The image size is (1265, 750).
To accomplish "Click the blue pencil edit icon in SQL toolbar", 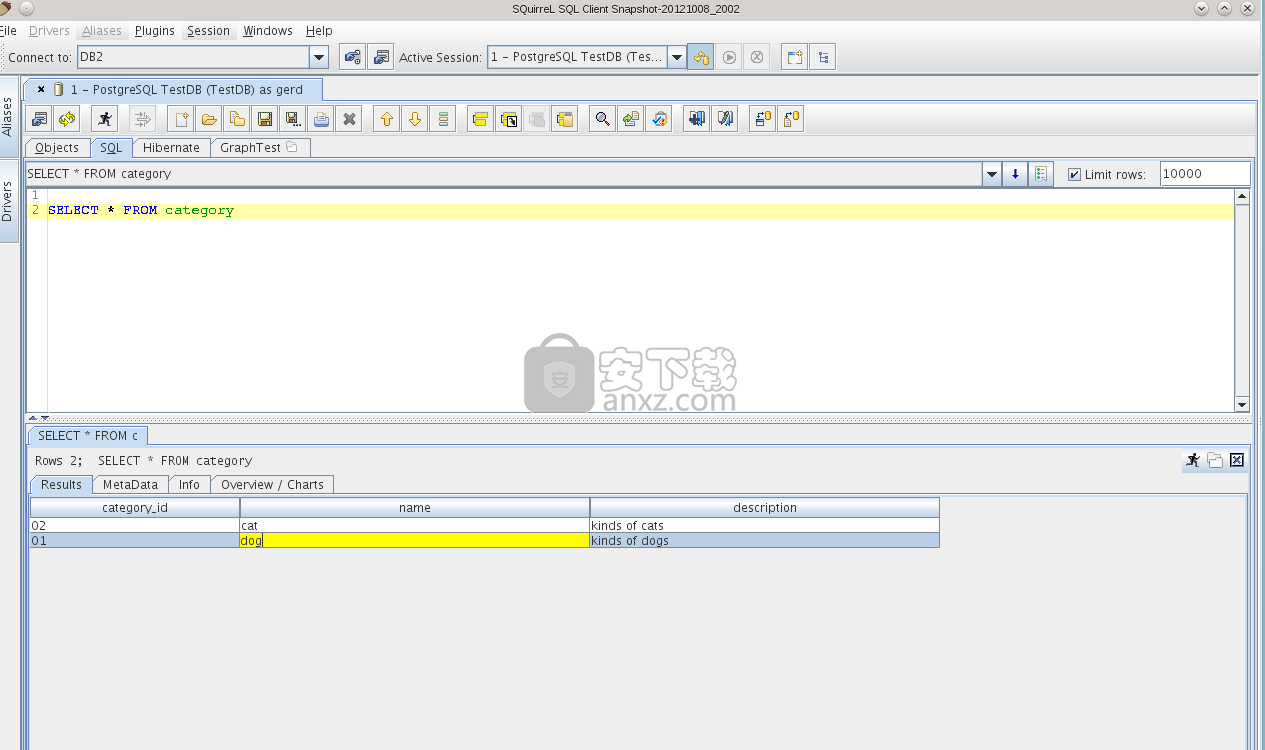I will [x=725, y=119].
